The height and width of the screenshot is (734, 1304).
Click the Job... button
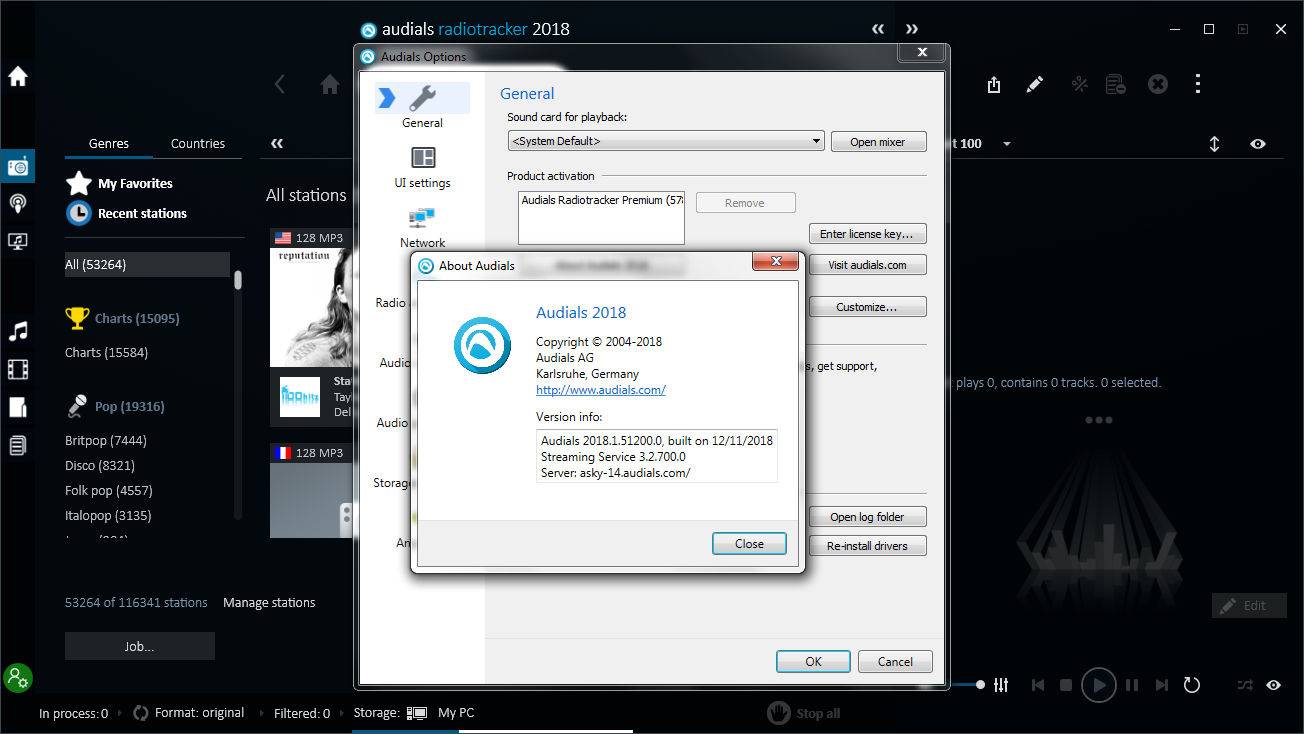pyautogui.click(x=140, y=646)
